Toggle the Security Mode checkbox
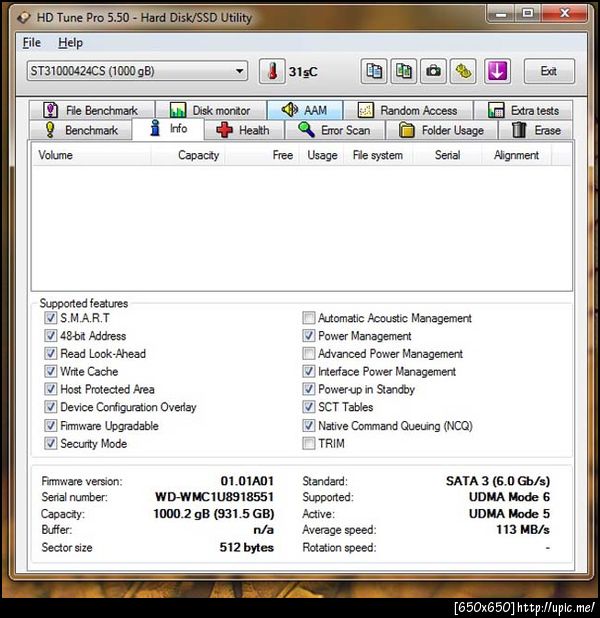The width and height of the screenshot is (600, 618). (50, 444)
